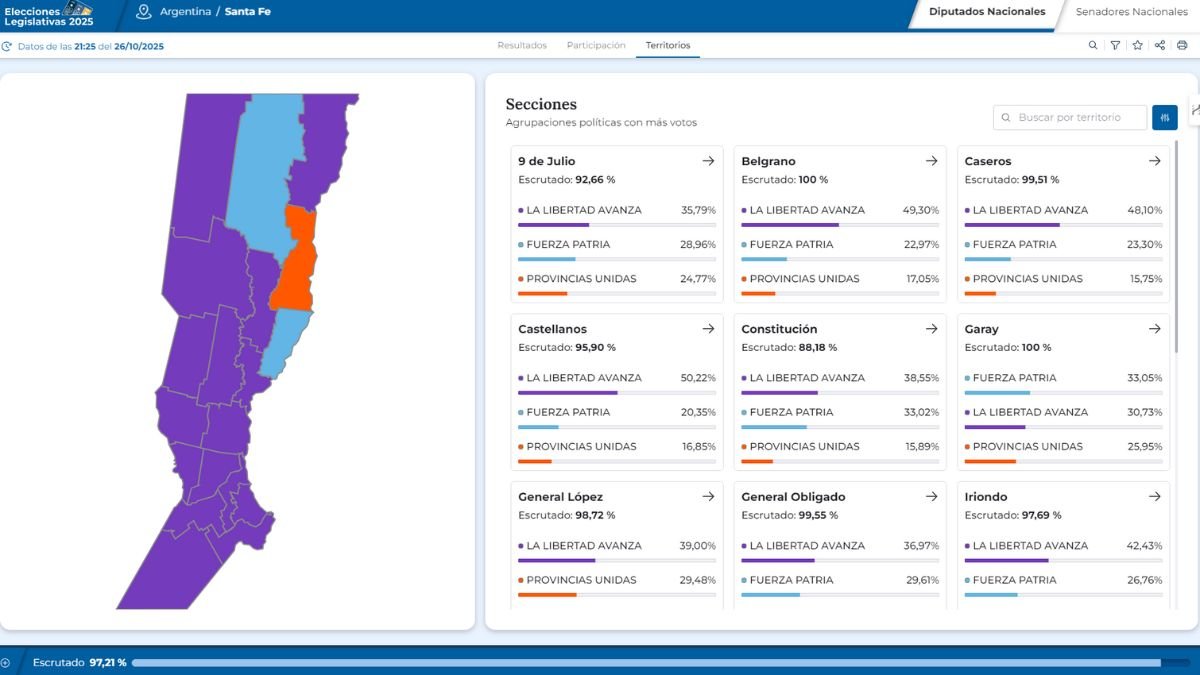
Task: Click the Argentina breadcrumb link
Action: (x=185, y=12)
